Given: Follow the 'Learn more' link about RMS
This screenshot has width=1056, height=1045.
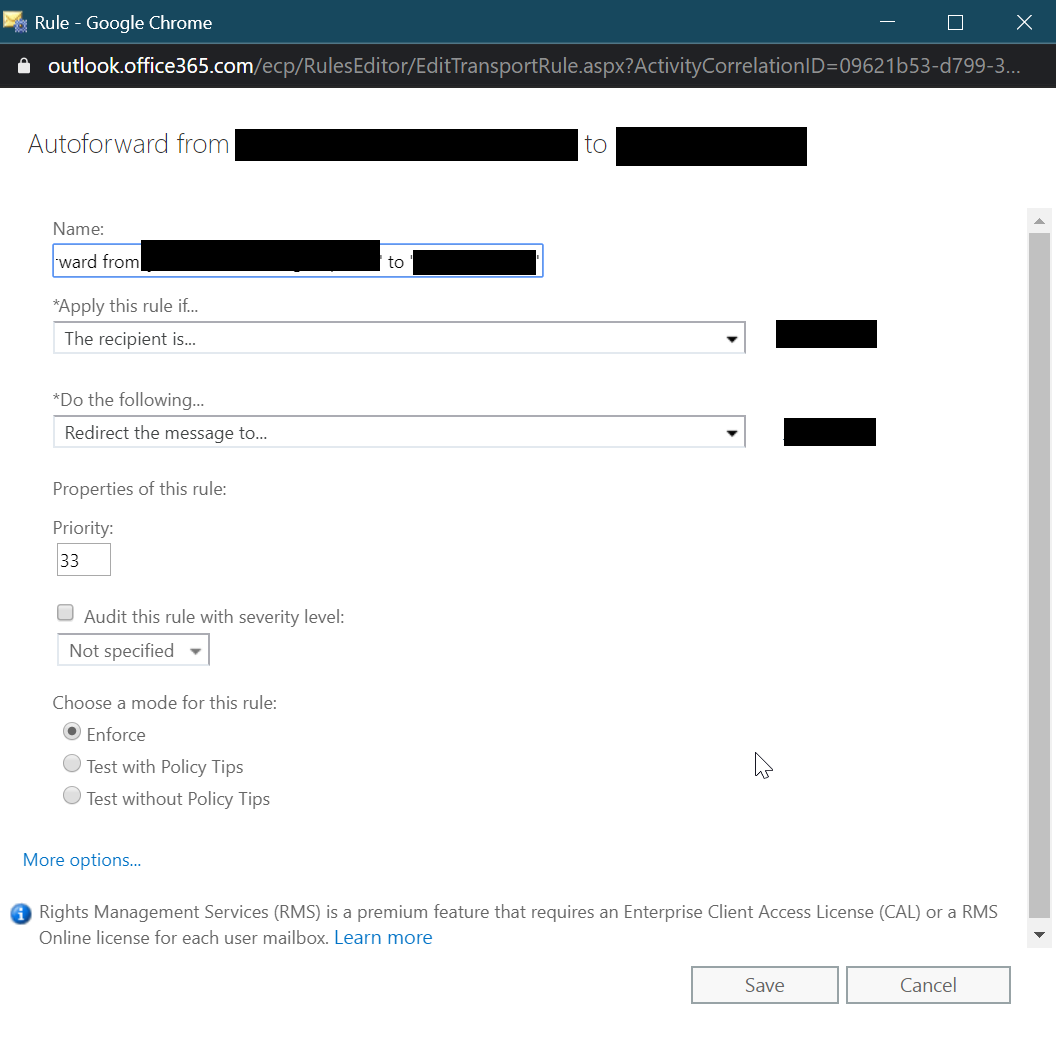Looking at the screenshot, I should point(383,937).
